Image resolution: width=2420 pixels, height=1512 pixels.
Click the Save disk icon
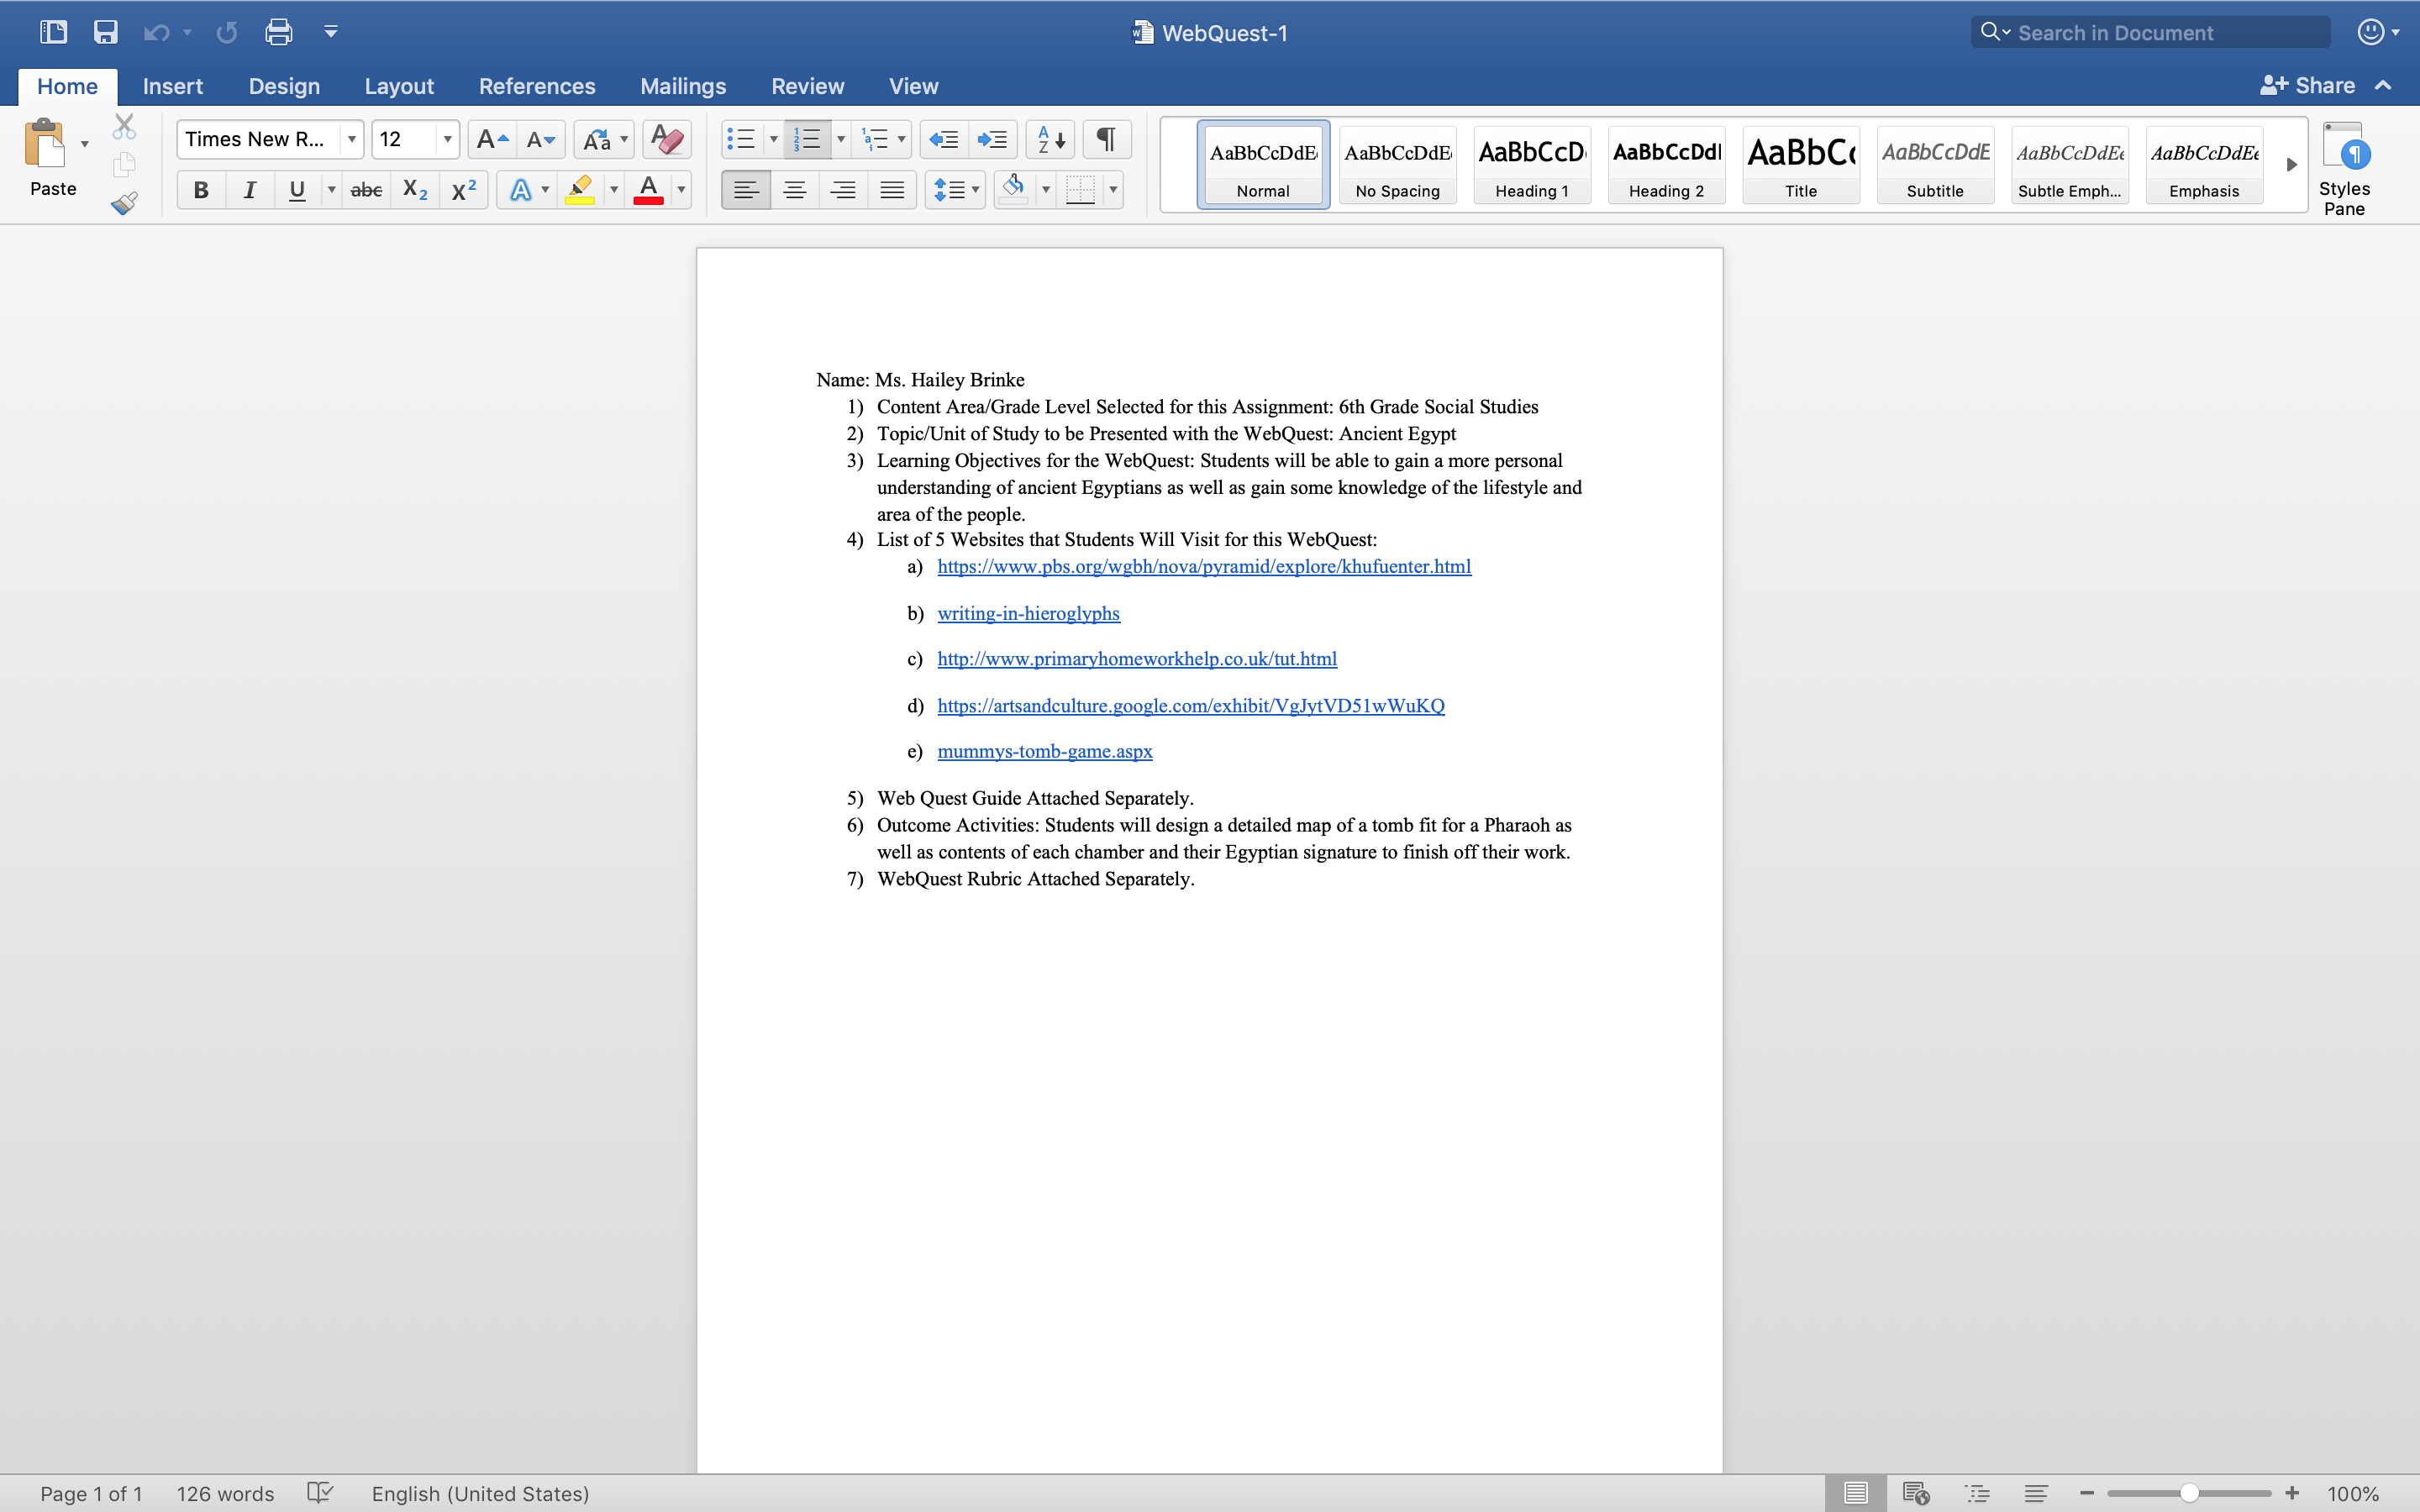[x=105, y=32]
